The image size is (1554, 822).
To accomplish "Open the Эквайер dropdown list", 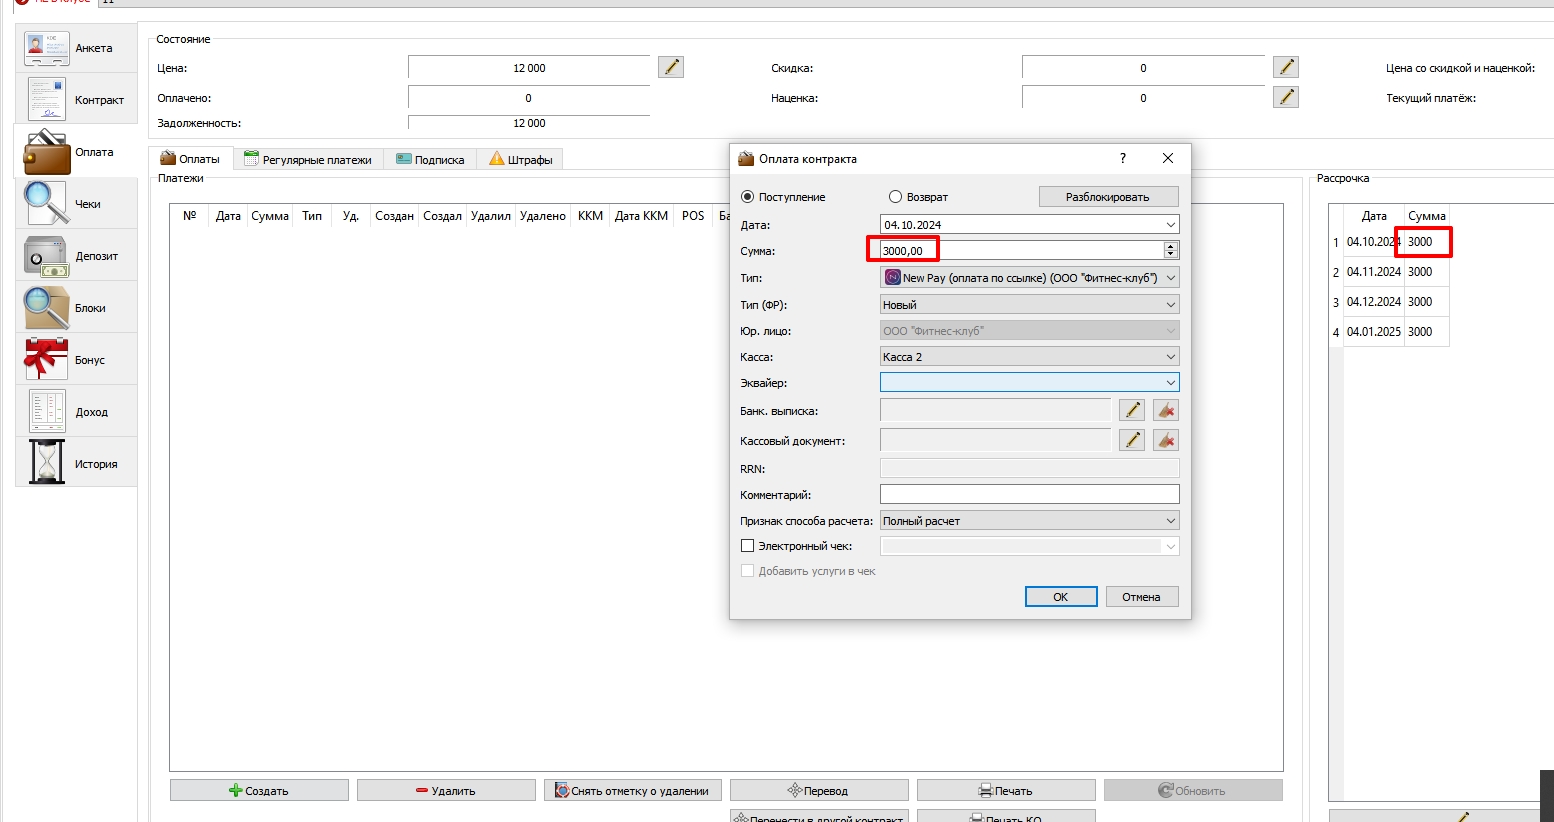I will click(1029, 383).
